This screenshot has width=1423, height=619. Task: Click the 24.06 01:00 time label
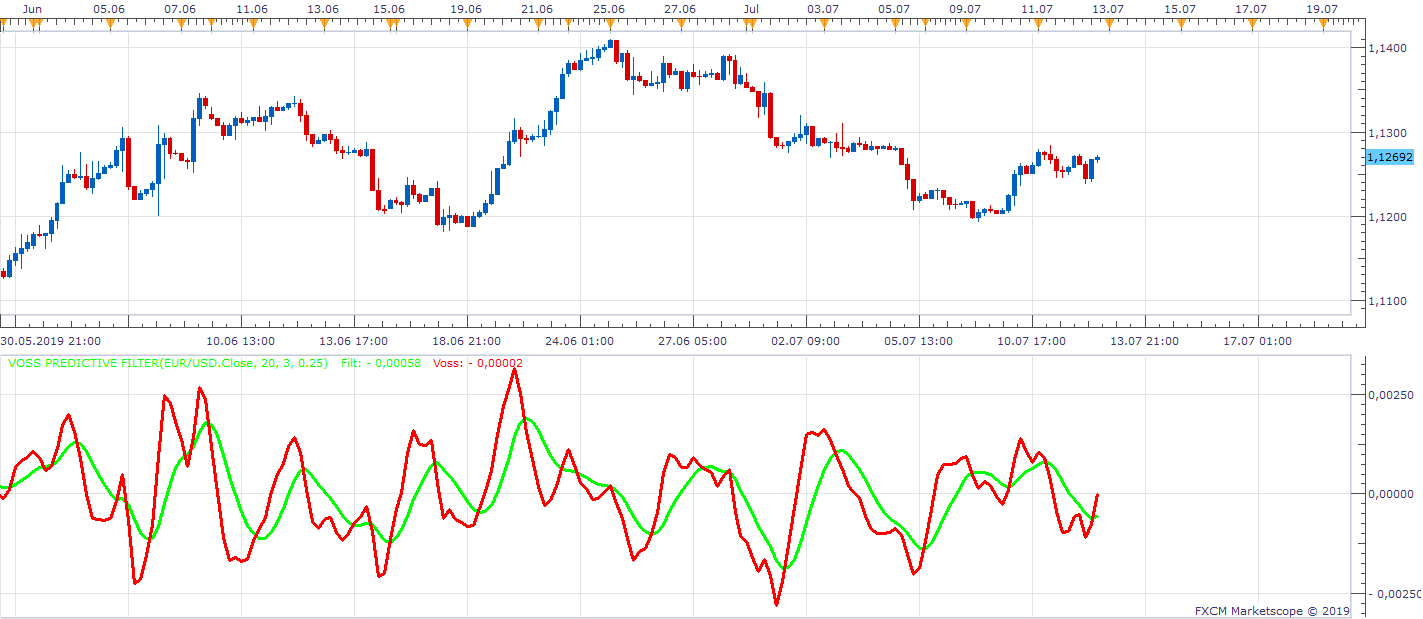pos(580,341)
